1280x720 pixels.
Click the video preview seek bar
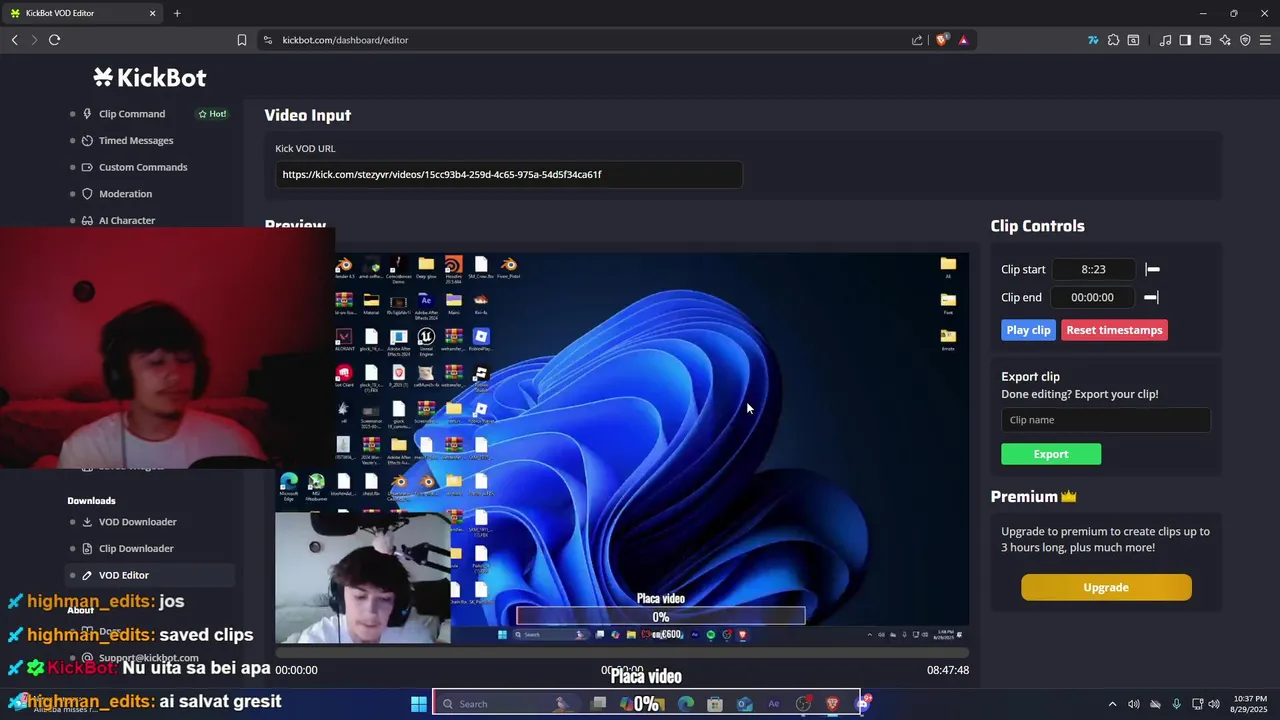[622, 654]
